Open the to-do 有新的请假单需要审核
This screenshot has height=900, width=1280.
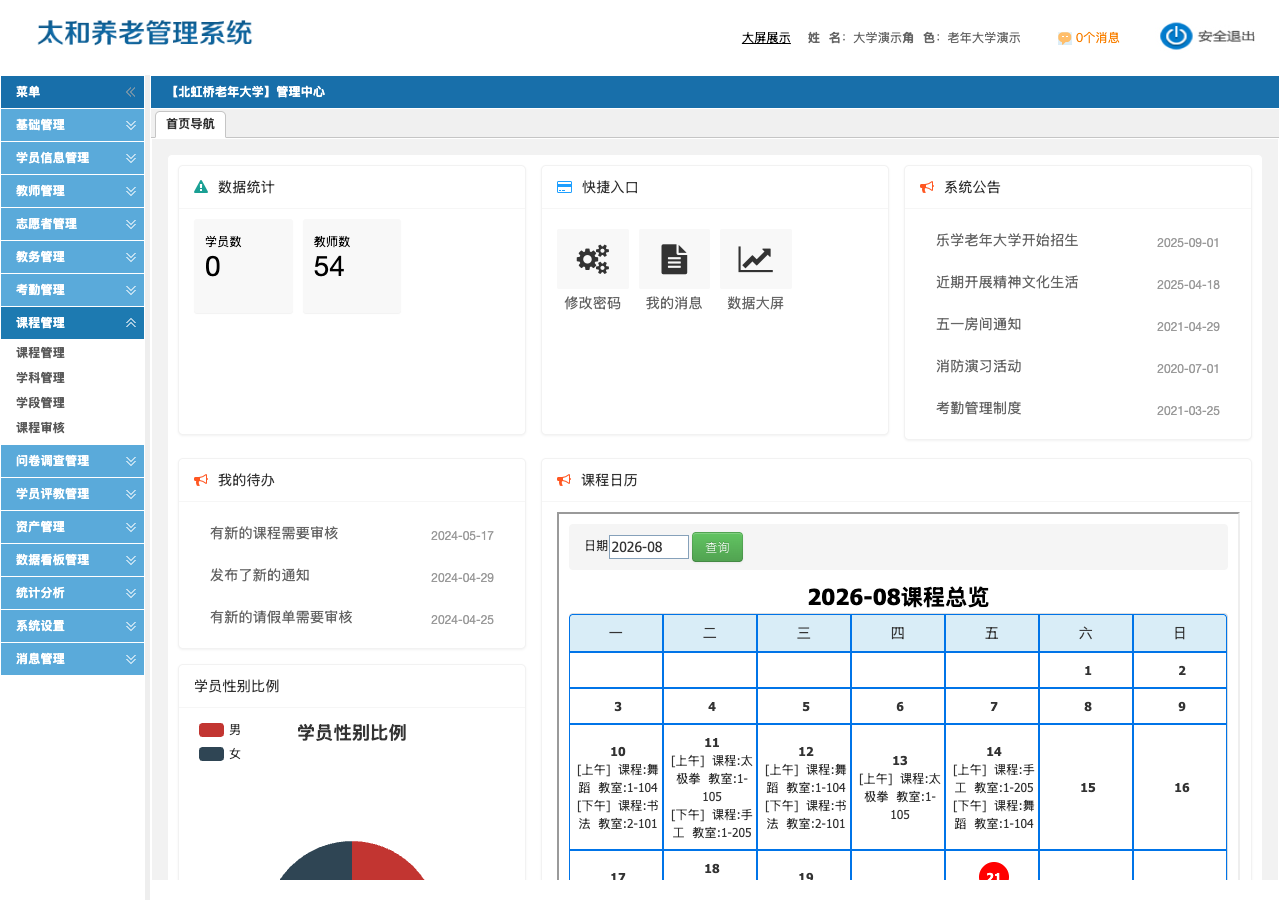pyautogui.click(x=281, y=617)
